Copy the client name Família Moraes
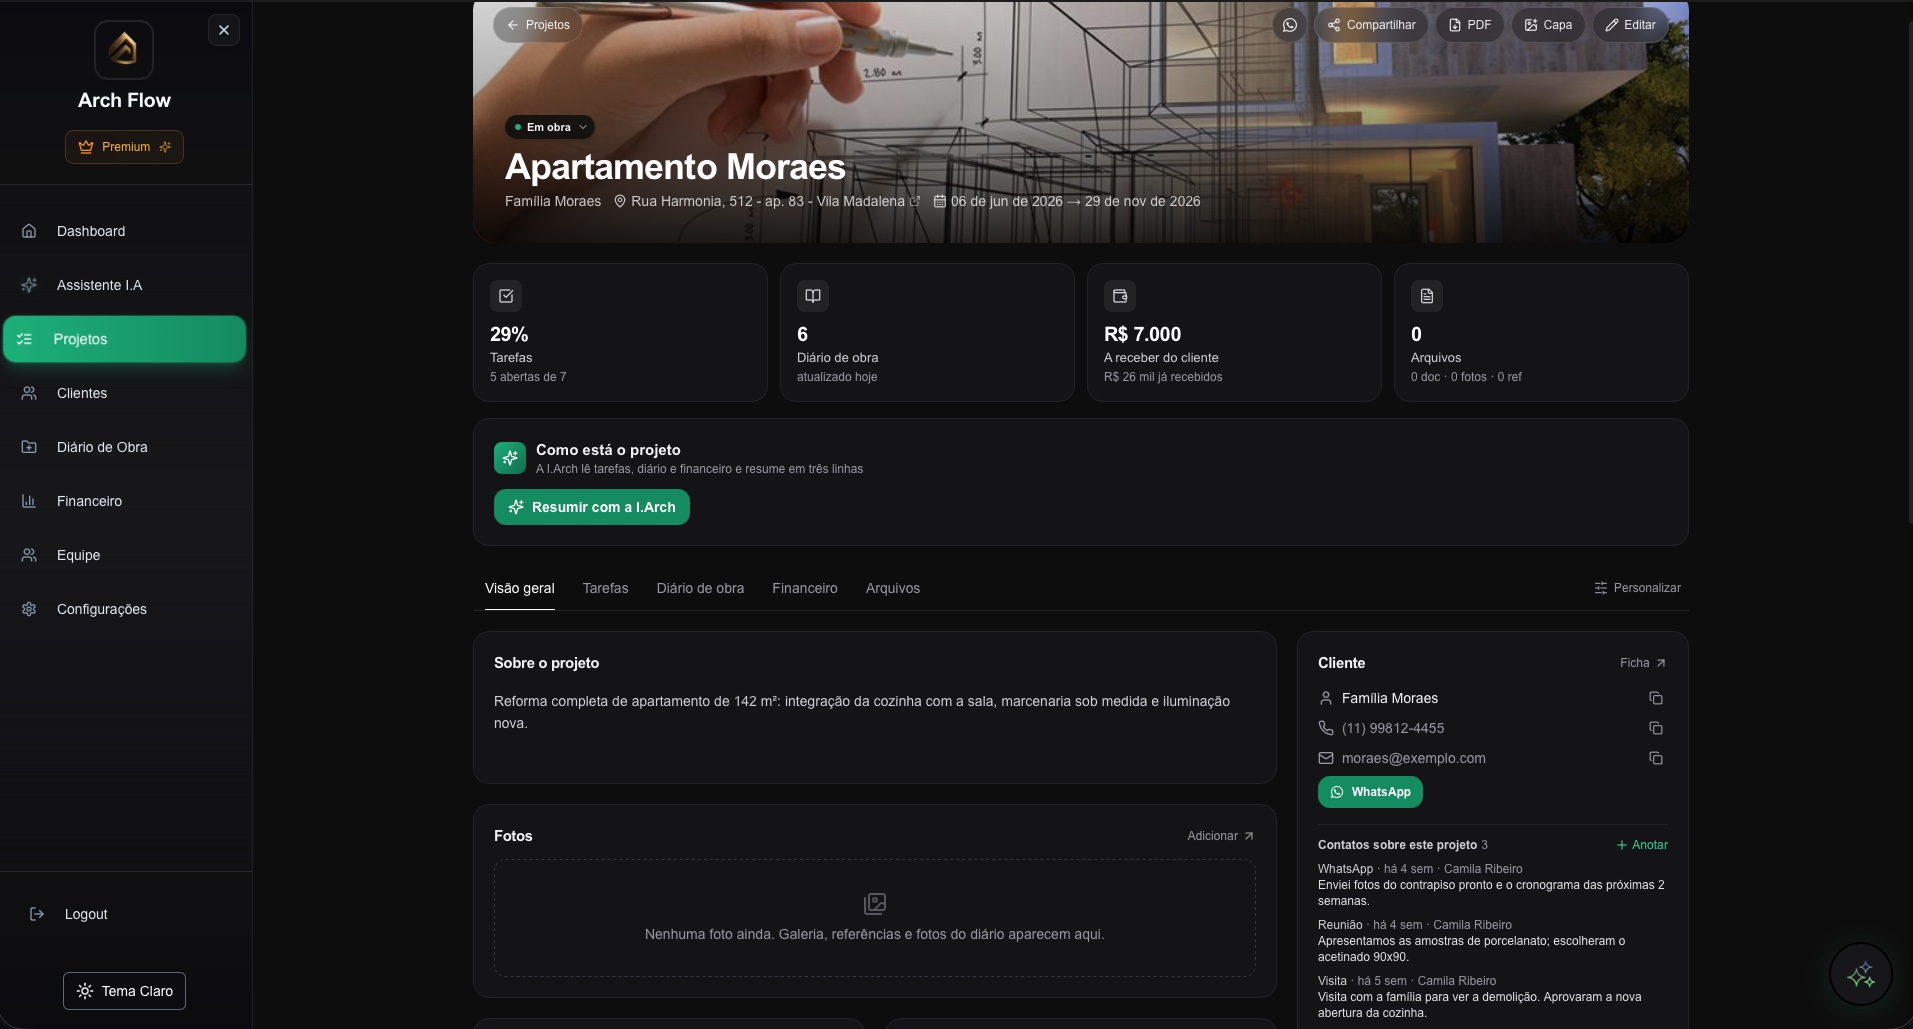 click(1656, 698)
